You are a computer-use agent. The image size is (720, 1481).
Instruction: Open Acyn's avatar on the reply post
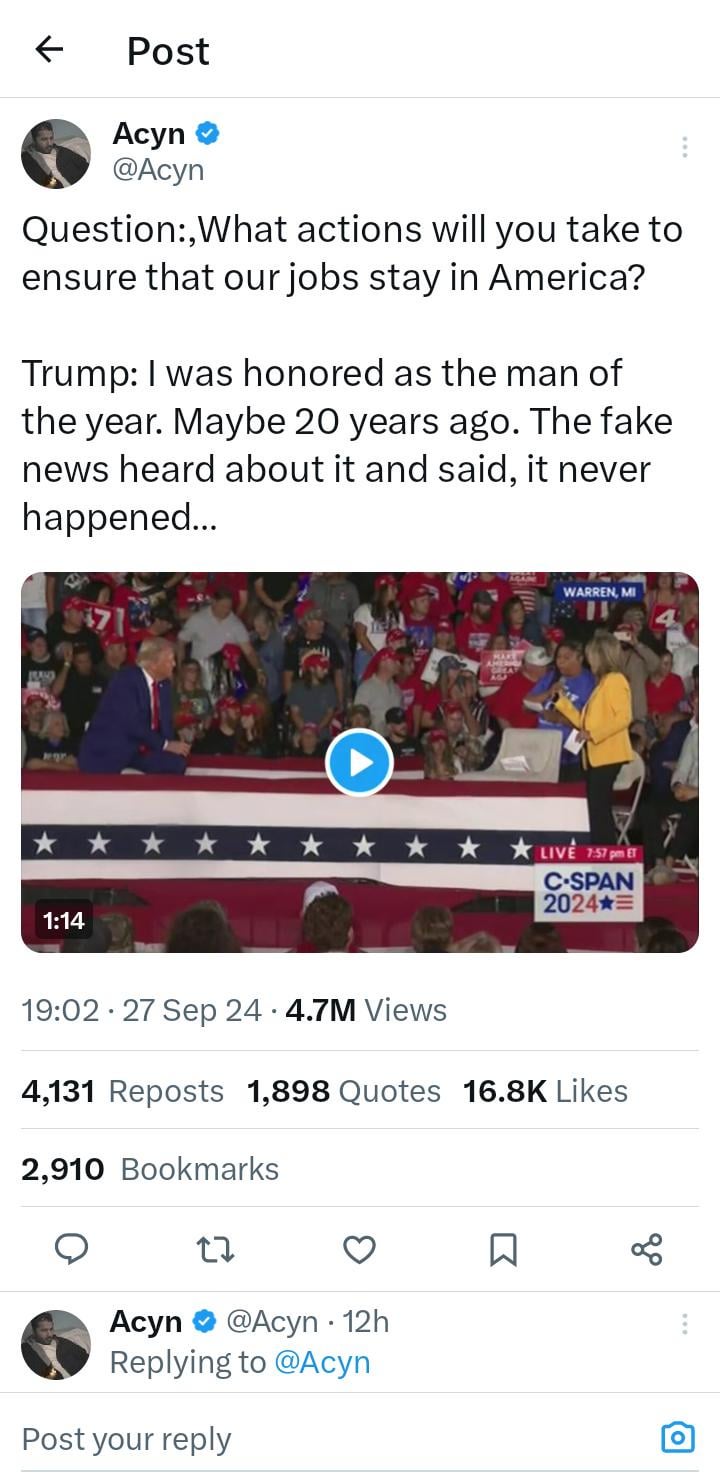click(56, 1344)
